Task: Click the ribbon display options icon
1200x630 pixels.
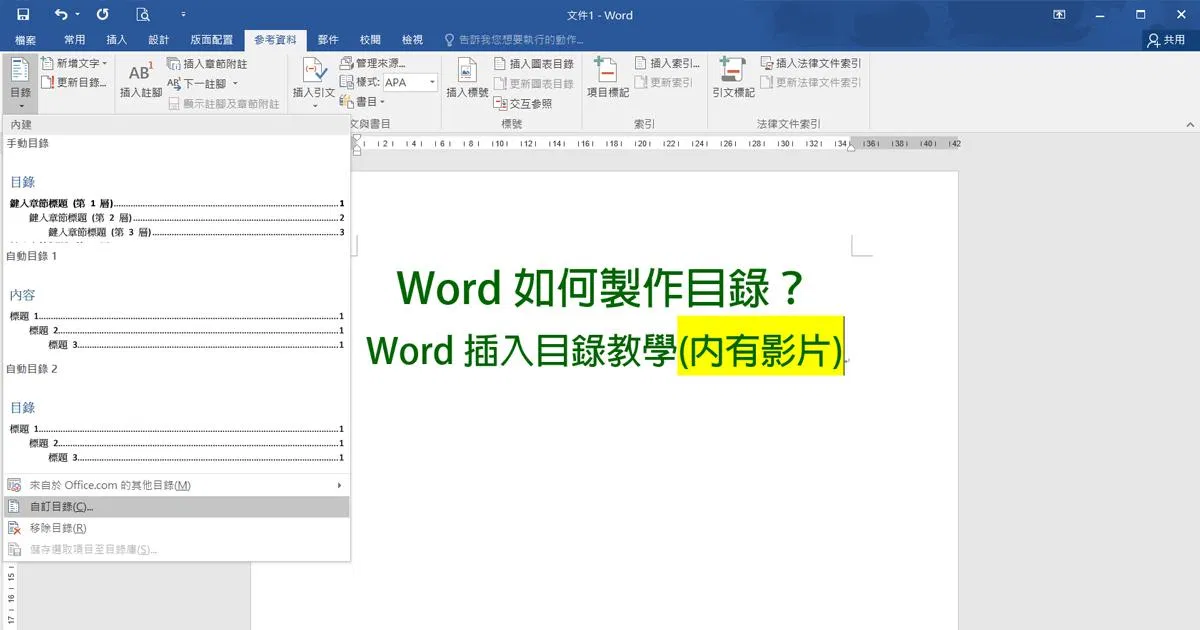Action: 1060,15
